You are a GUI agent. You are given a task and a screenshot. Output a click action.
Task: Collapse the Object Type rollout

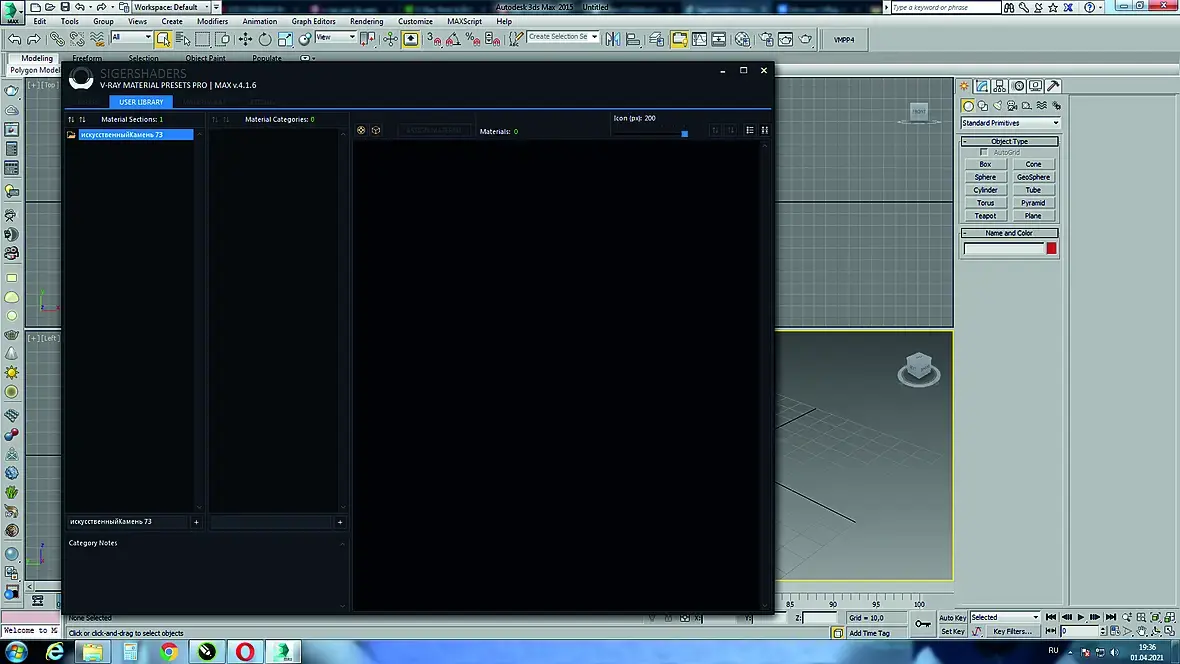1009,141
